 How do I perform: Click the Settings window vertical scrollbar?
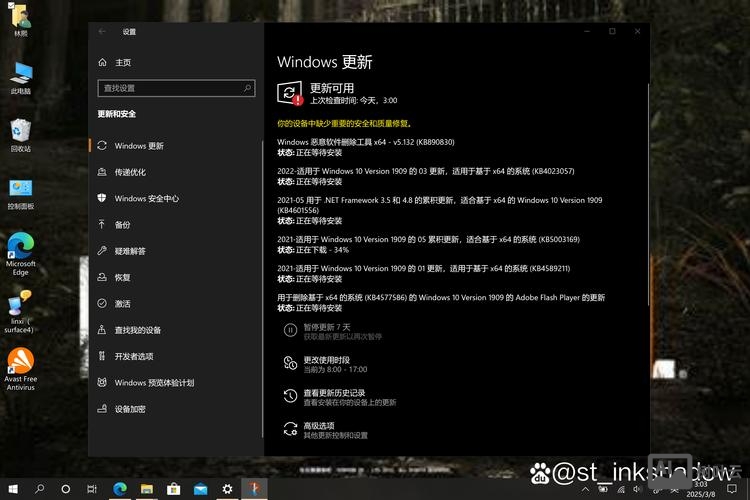click(648, 195)
